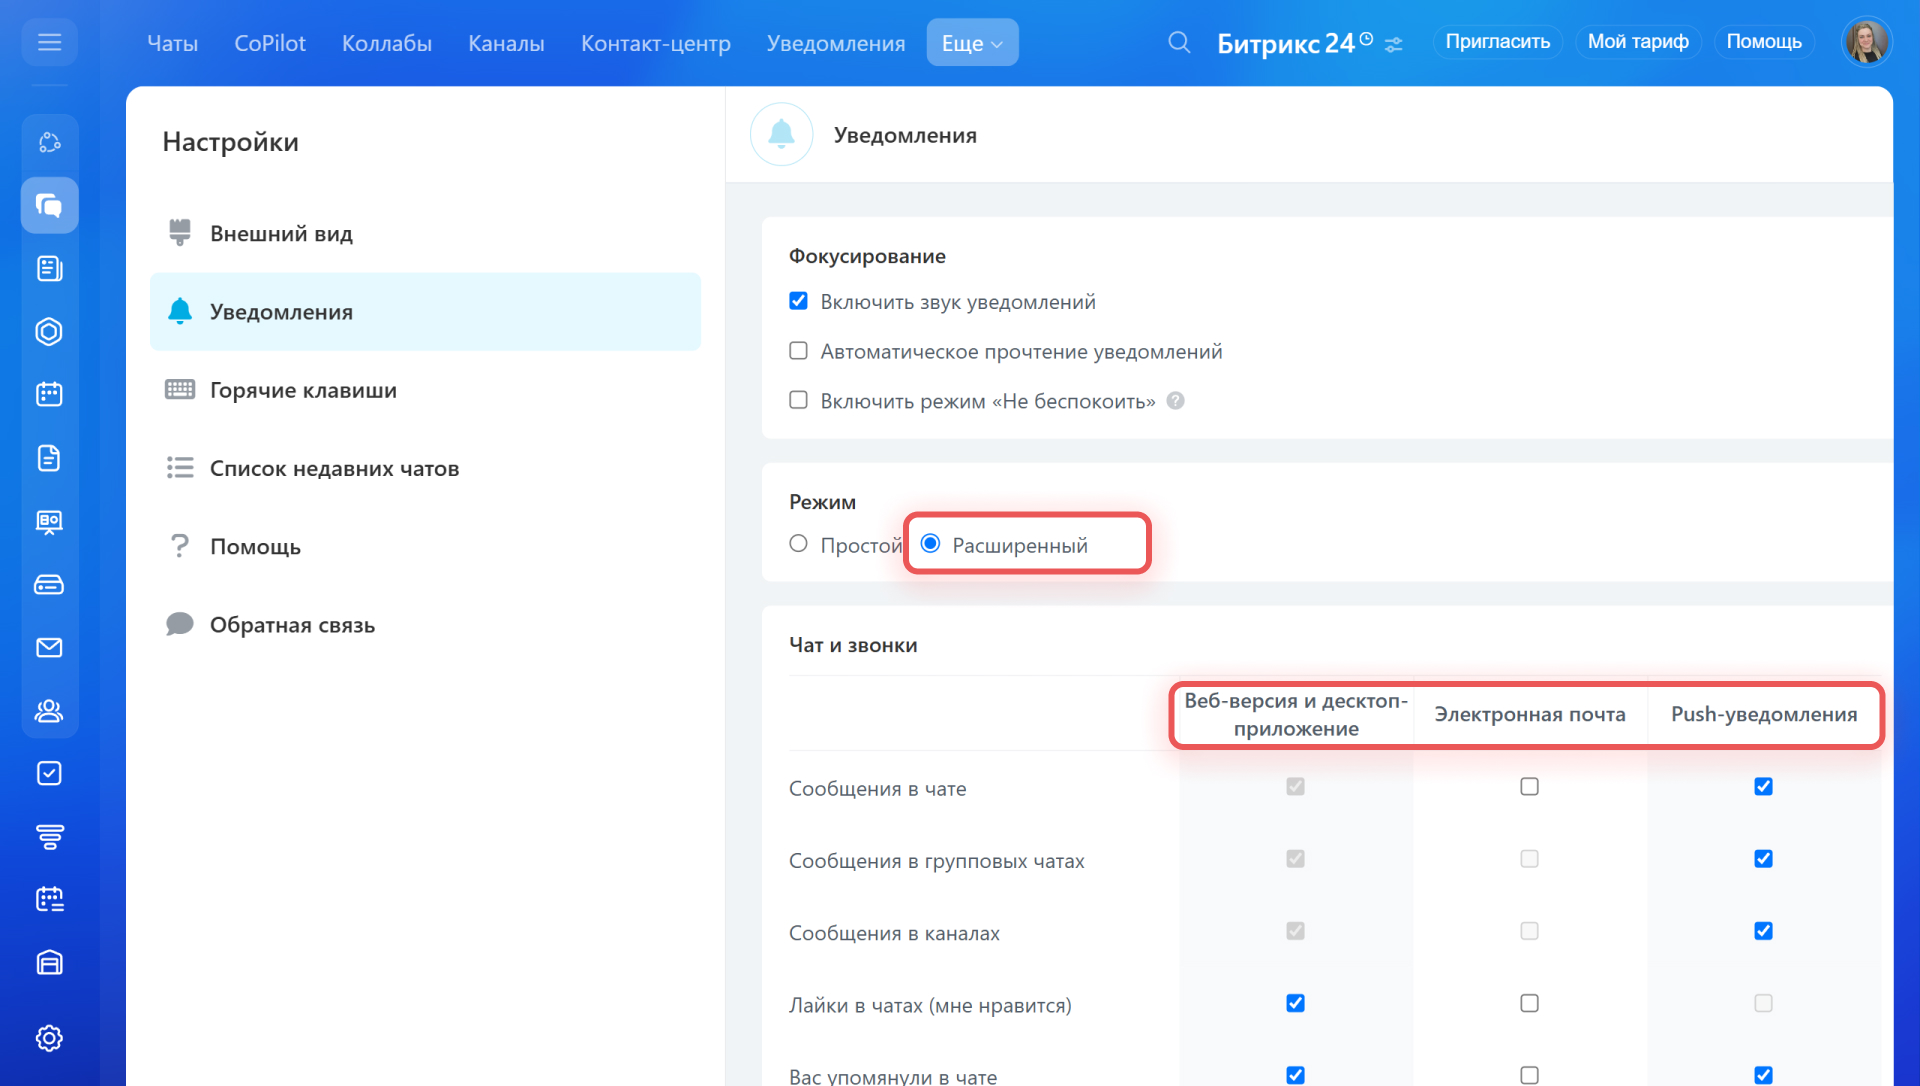Click the bell icon in Уведомления header
1920x1086 pixels.
(x=781, y=134)
